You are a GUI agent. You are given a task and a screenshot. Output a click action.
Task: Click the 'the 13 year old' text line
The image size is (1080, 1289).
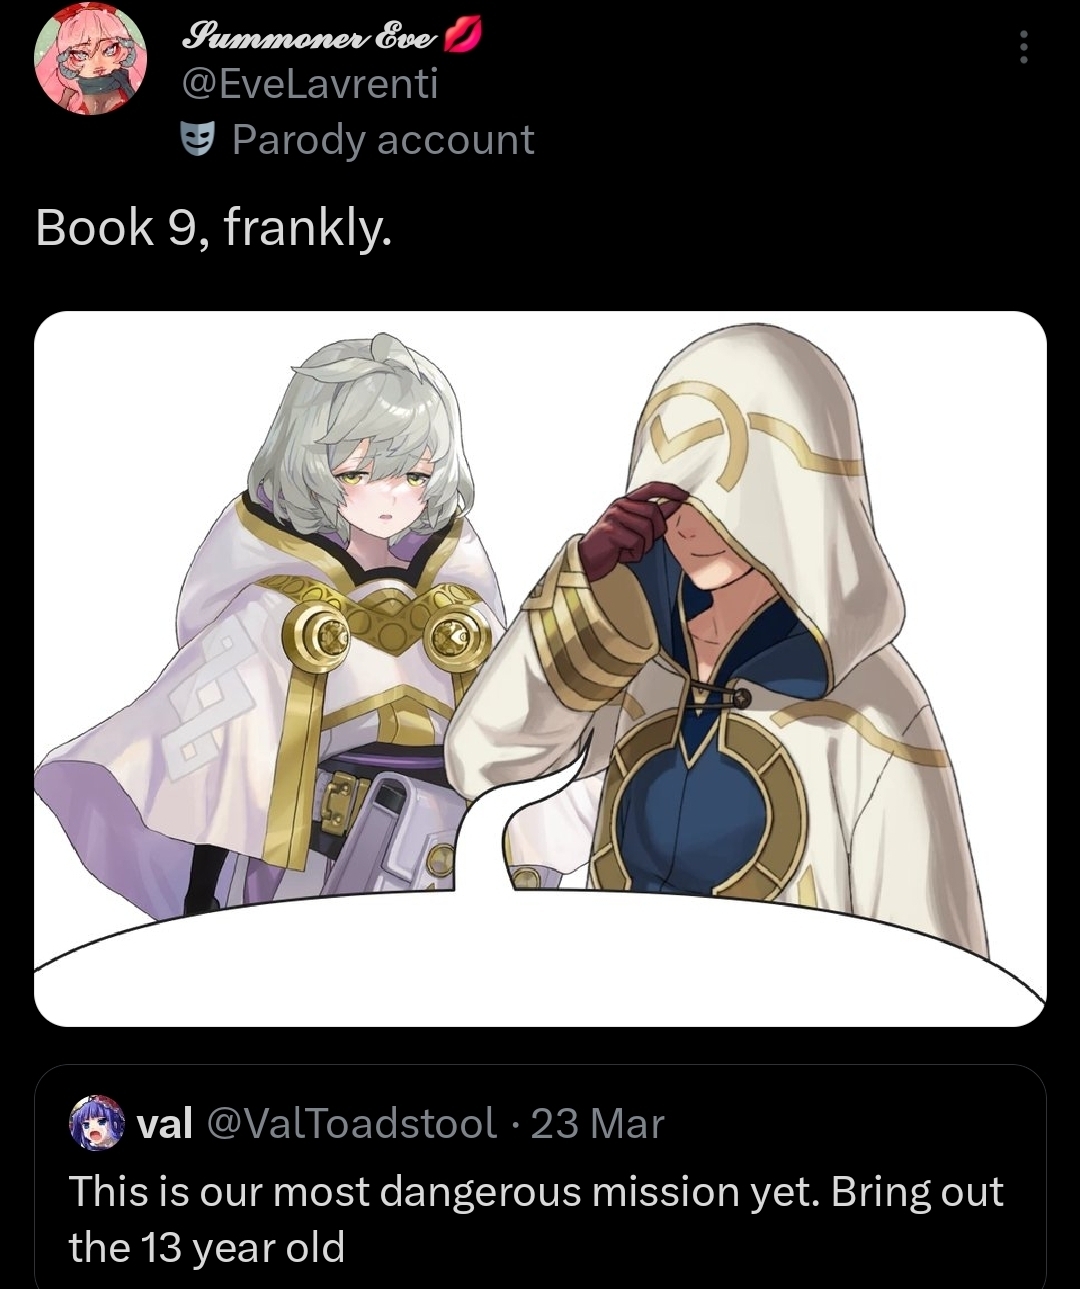point(207,1247)
